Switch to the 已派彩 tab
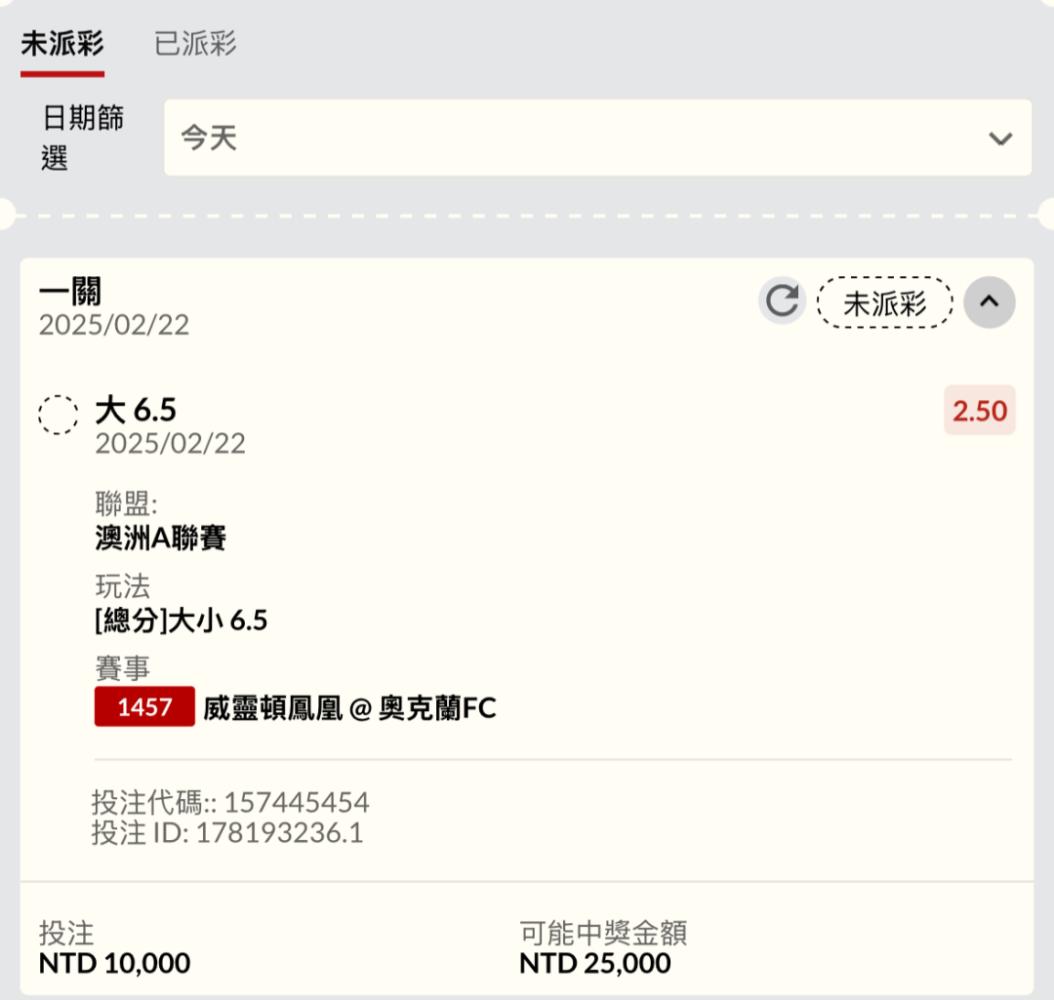Screen dimensions: 1054x1000 click(x=195, y=44)
